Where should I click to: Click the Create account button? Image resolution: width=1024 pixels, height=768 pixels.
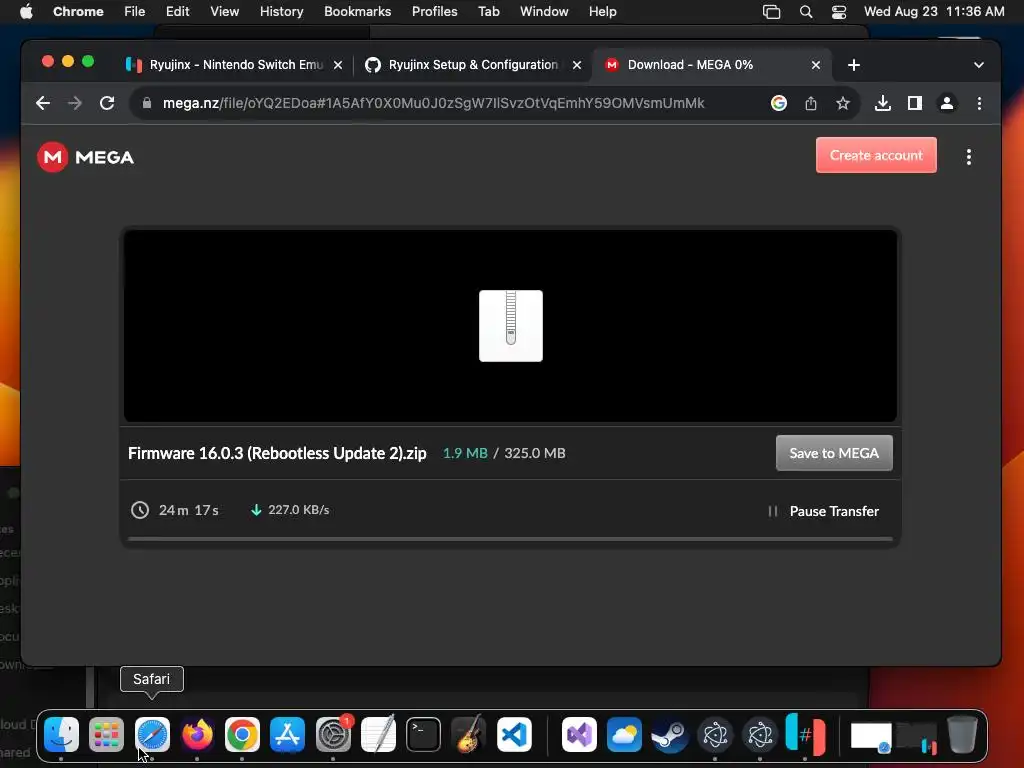coord(876,155)
